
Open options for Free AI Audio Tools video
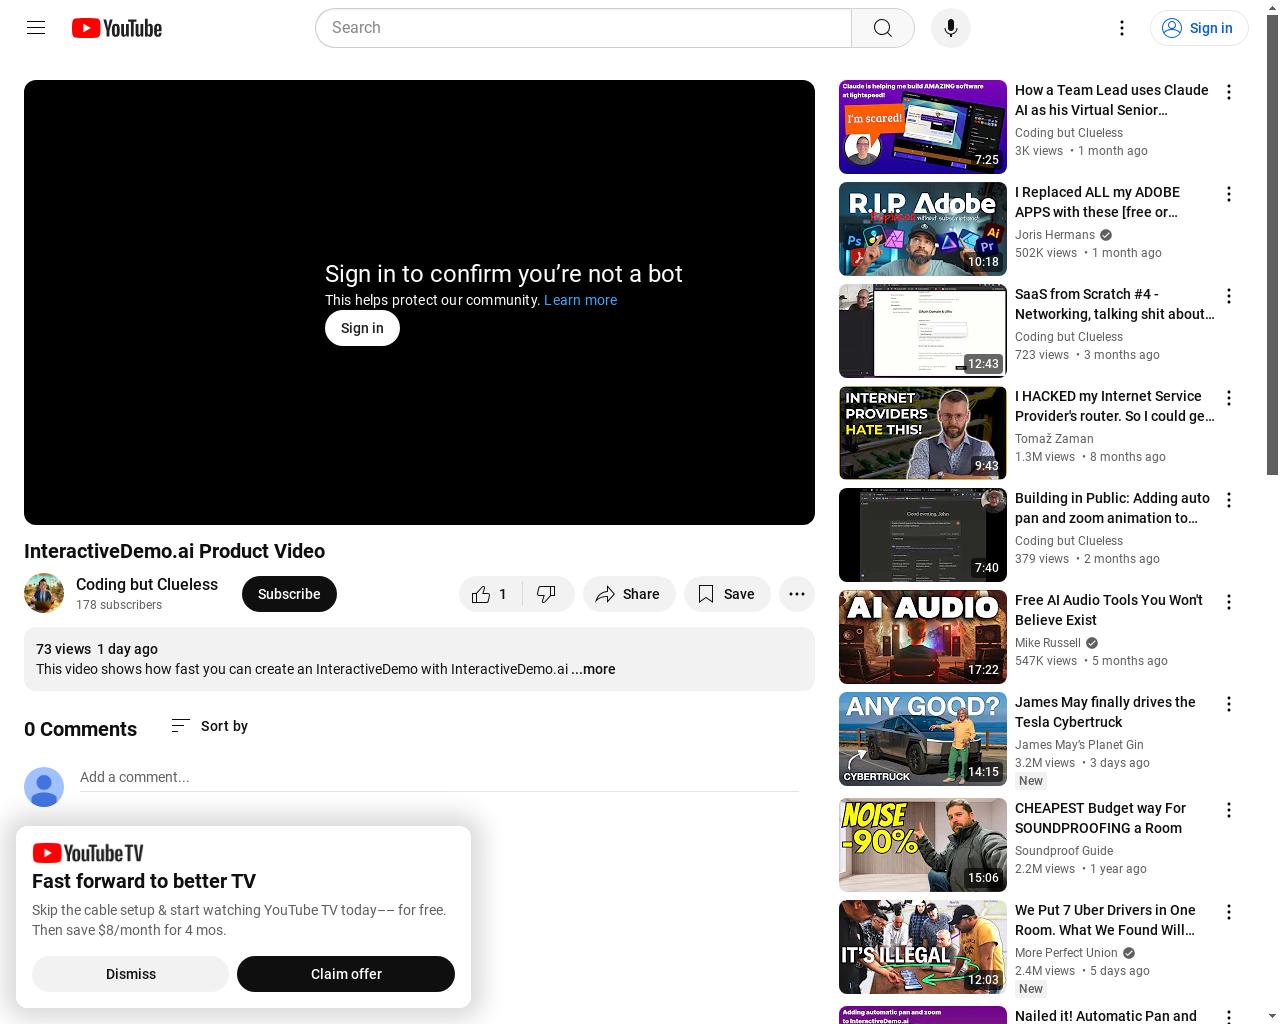[1229, 602]
